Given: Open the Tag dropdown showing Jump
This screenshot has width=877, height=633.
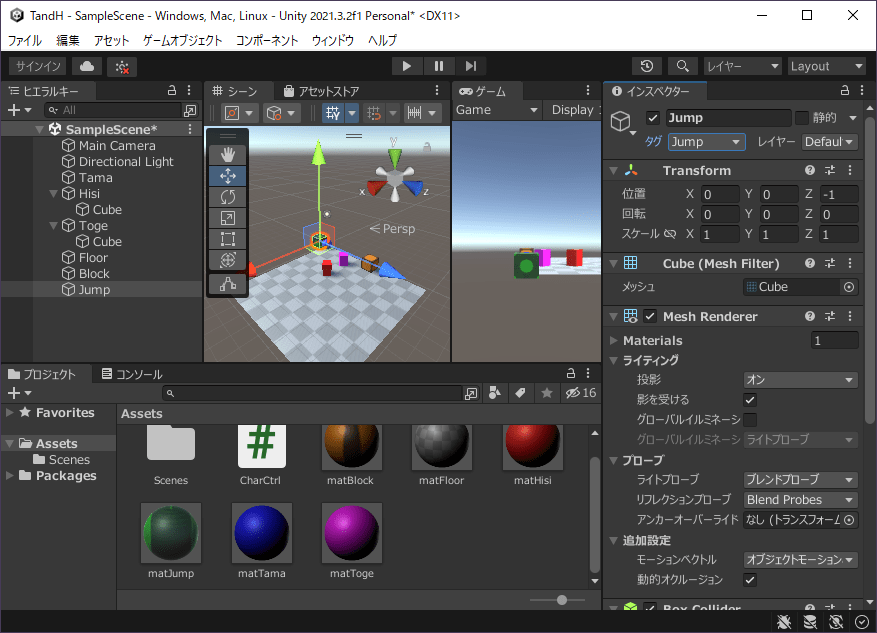Looking at the screenshot, I should coord(706,142).
